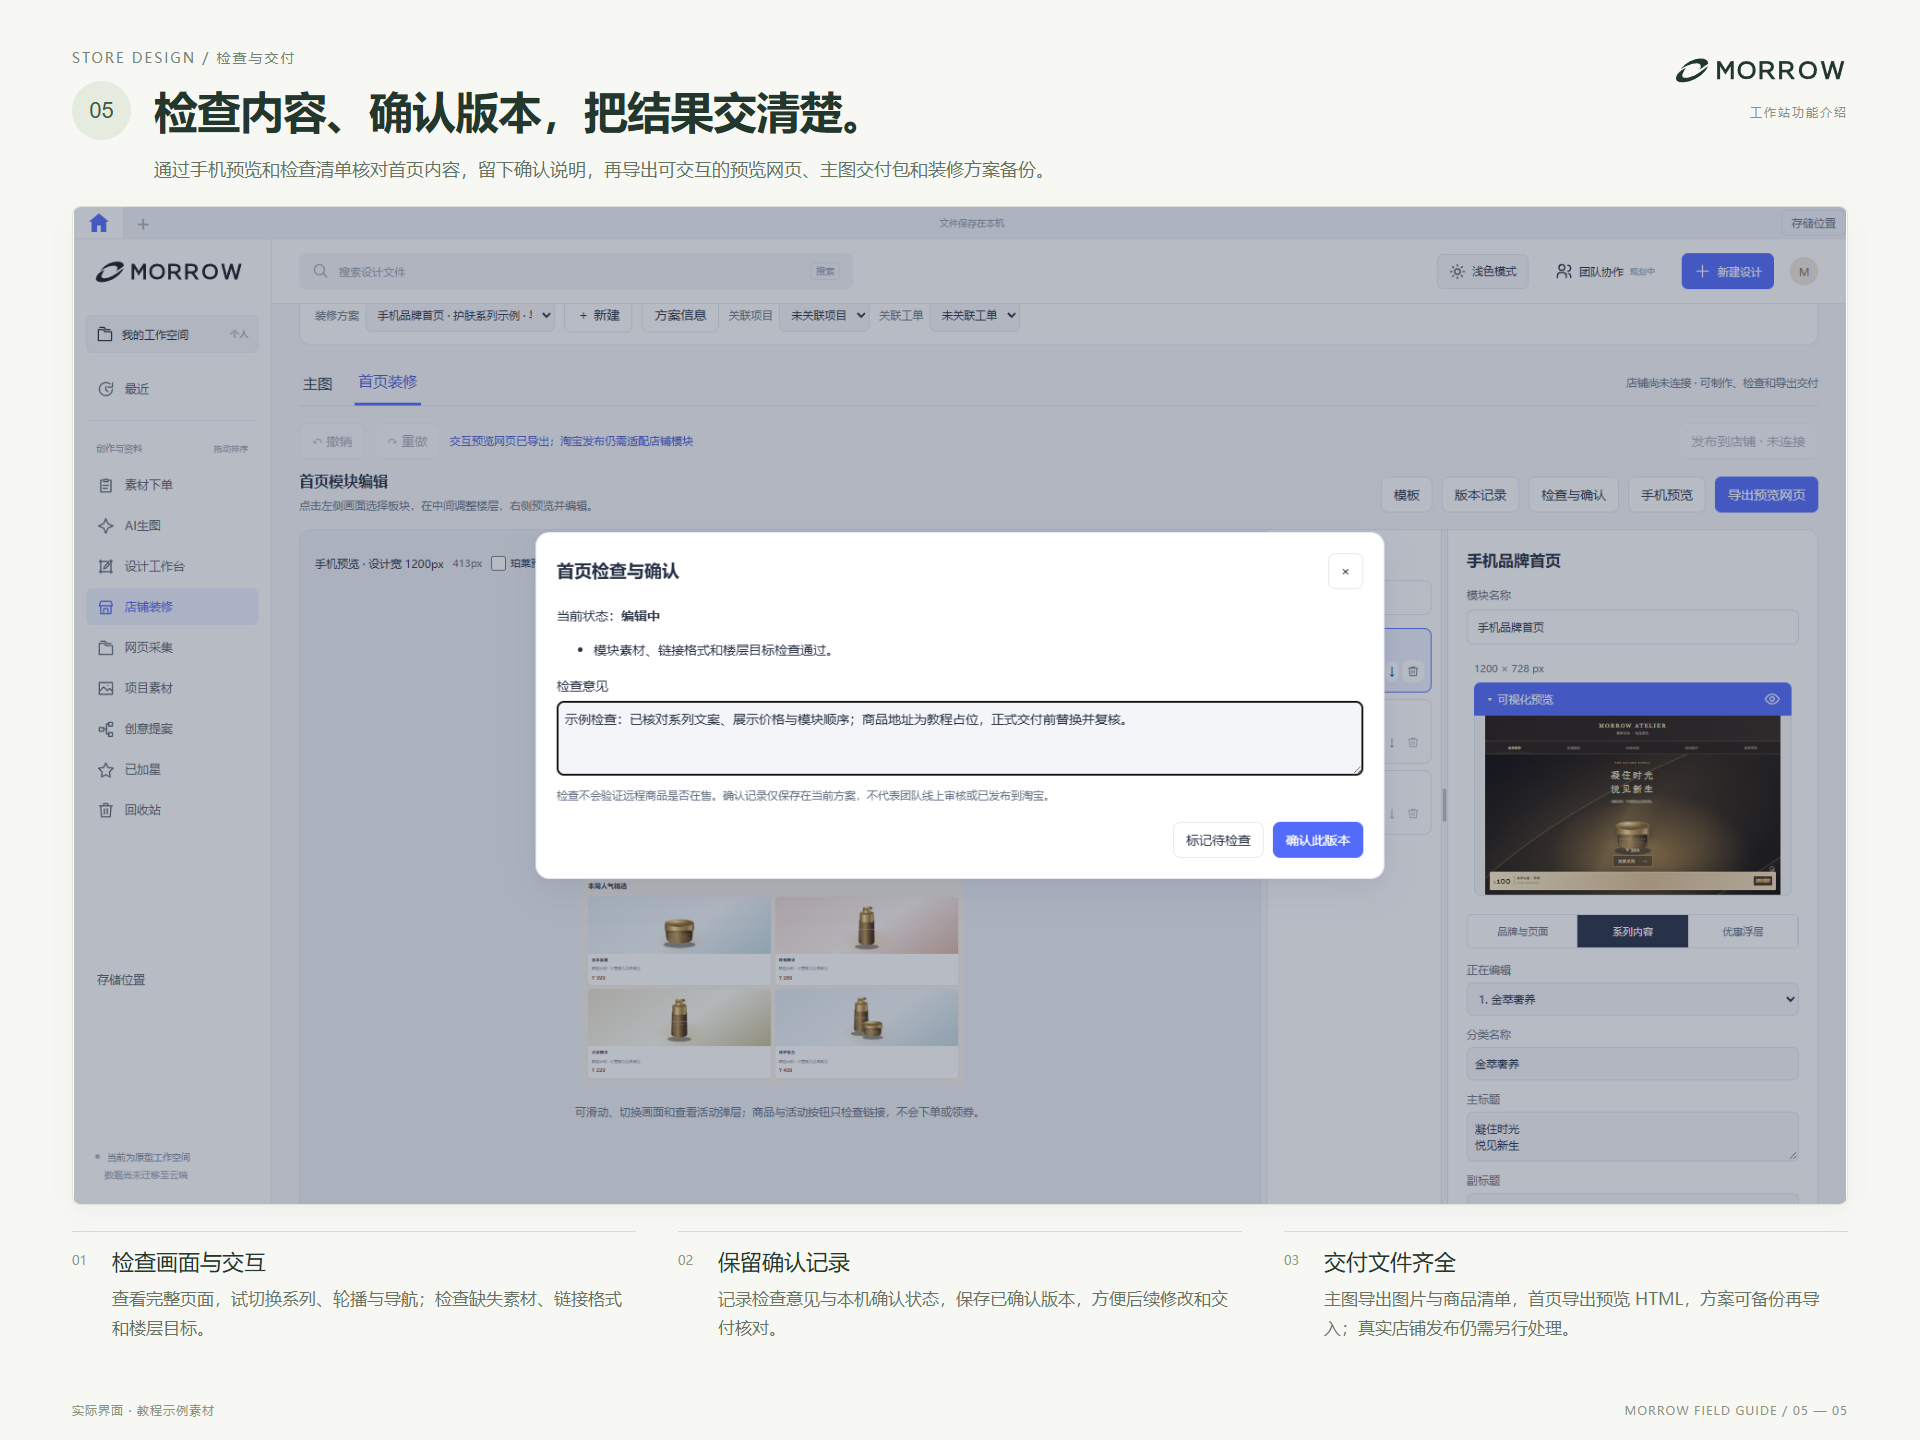Open 设计工作台 in sidebar
Image resolution: width=1920 pixels, height=1440 pixels.
[x=172, y=566]
